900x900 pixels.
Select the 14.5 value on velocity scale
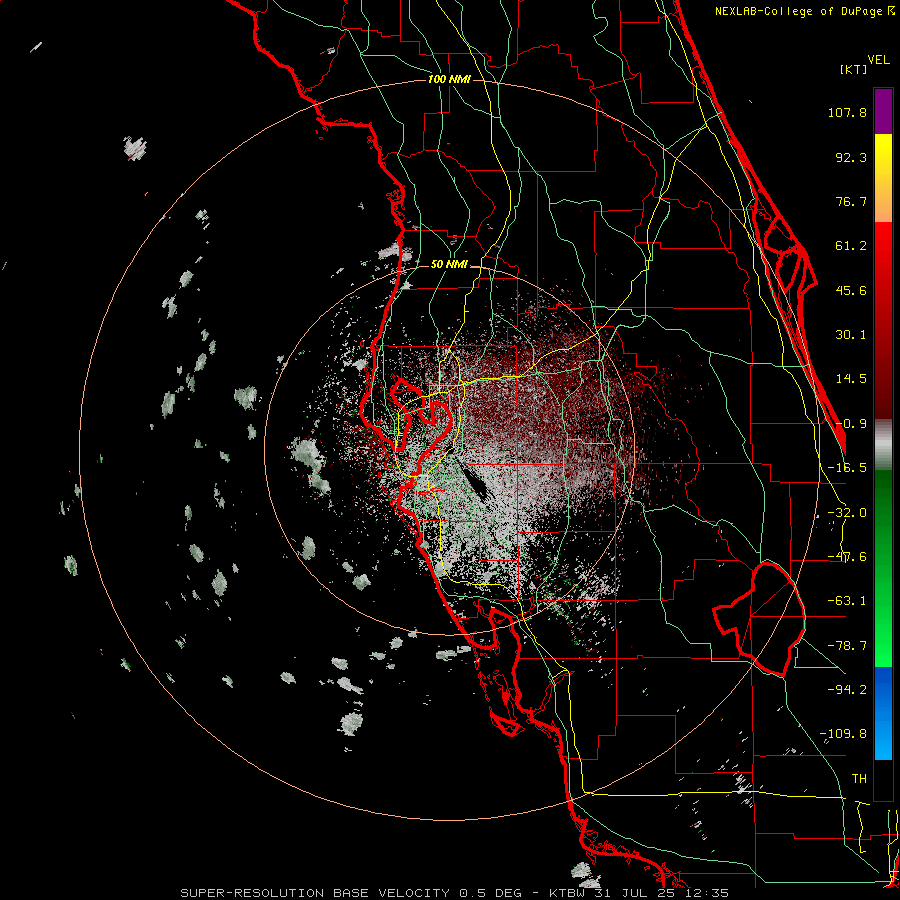(x=851, y=379)
